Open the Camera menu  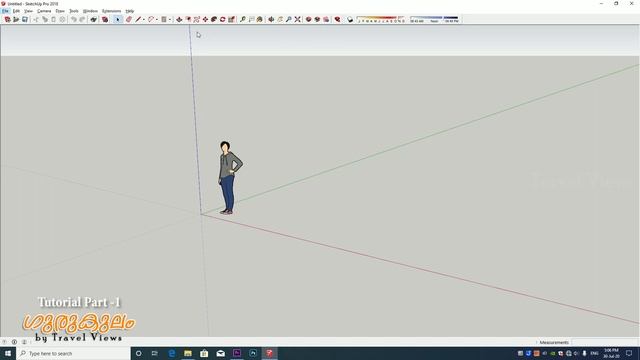point(44,11)
